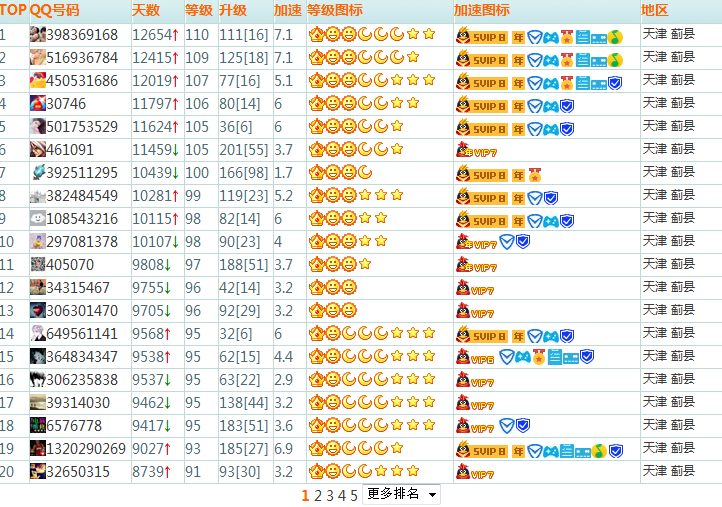Click the green music icon in row 1320290269
The image size is (722, 507).
click(x=599, y=451)
